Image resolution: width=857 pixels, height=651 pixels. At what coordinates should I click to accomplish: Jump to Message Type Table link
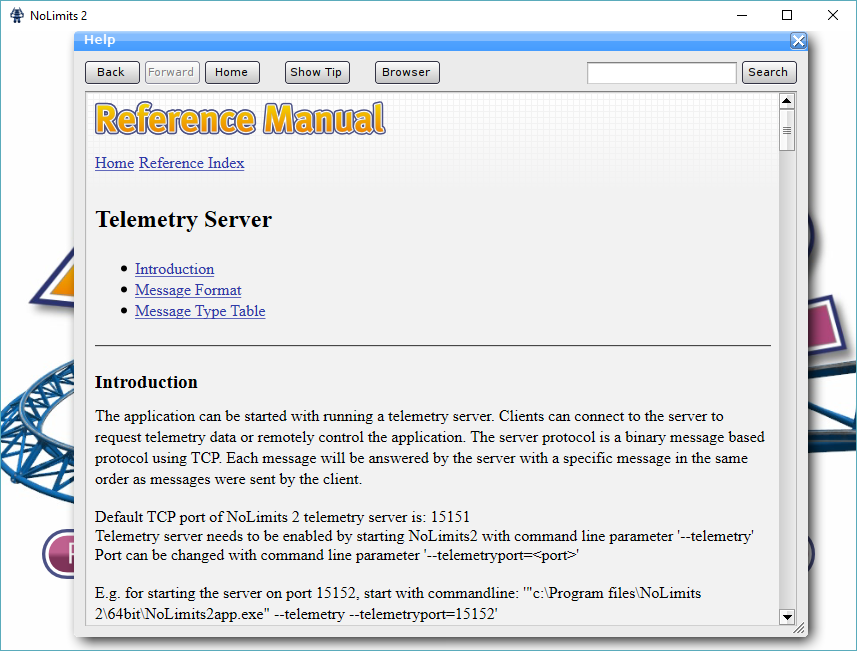point(200,311)
